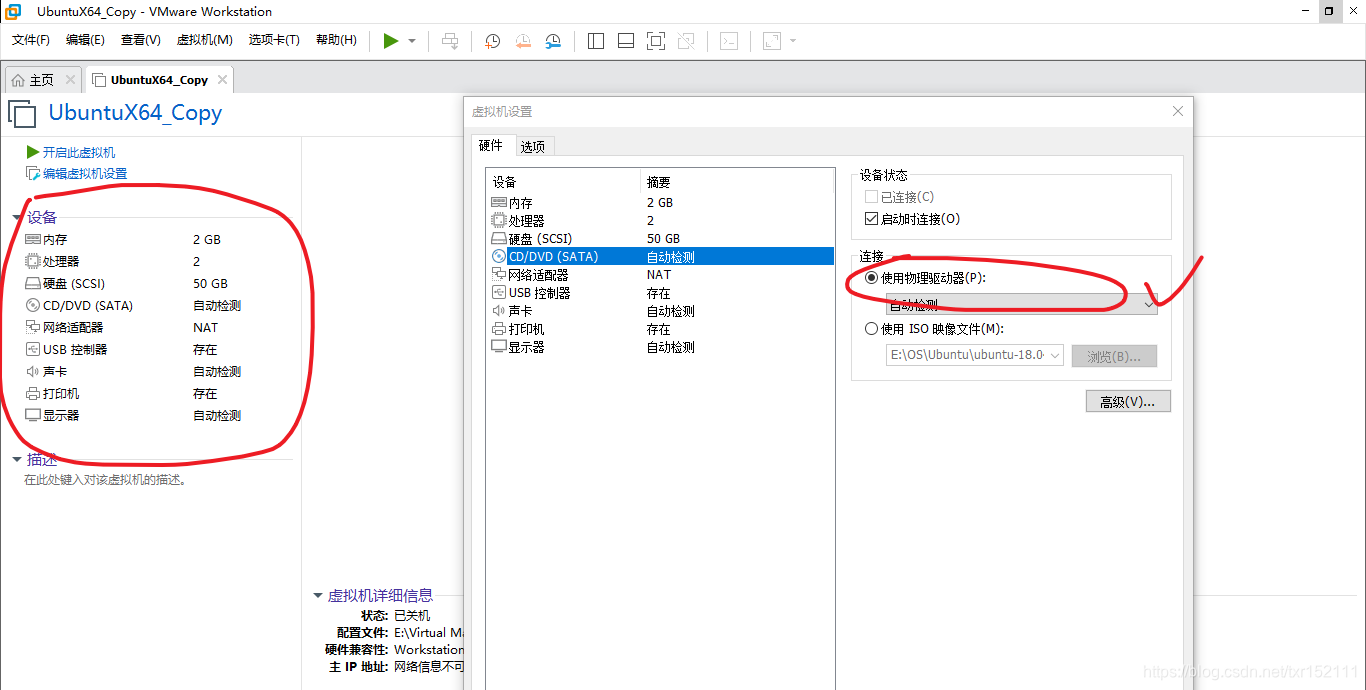Image resolution: width=1366 pixels, height=690 pixels.
Task: Click the revert to snapshot icon
Action: tap(523, 40)
